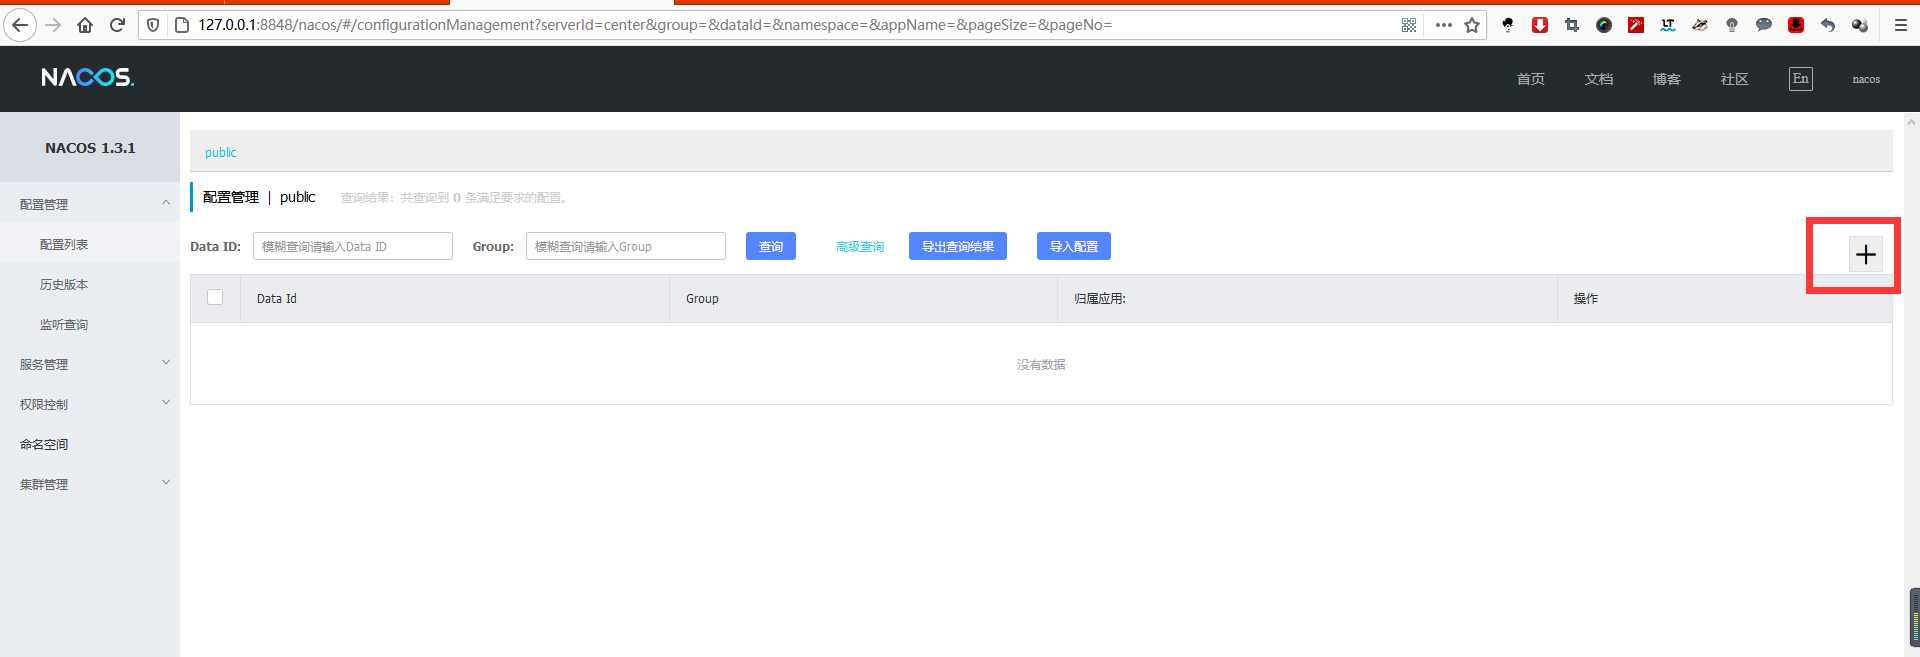Open the crop screenshot extension icon

click(1572, 25)
